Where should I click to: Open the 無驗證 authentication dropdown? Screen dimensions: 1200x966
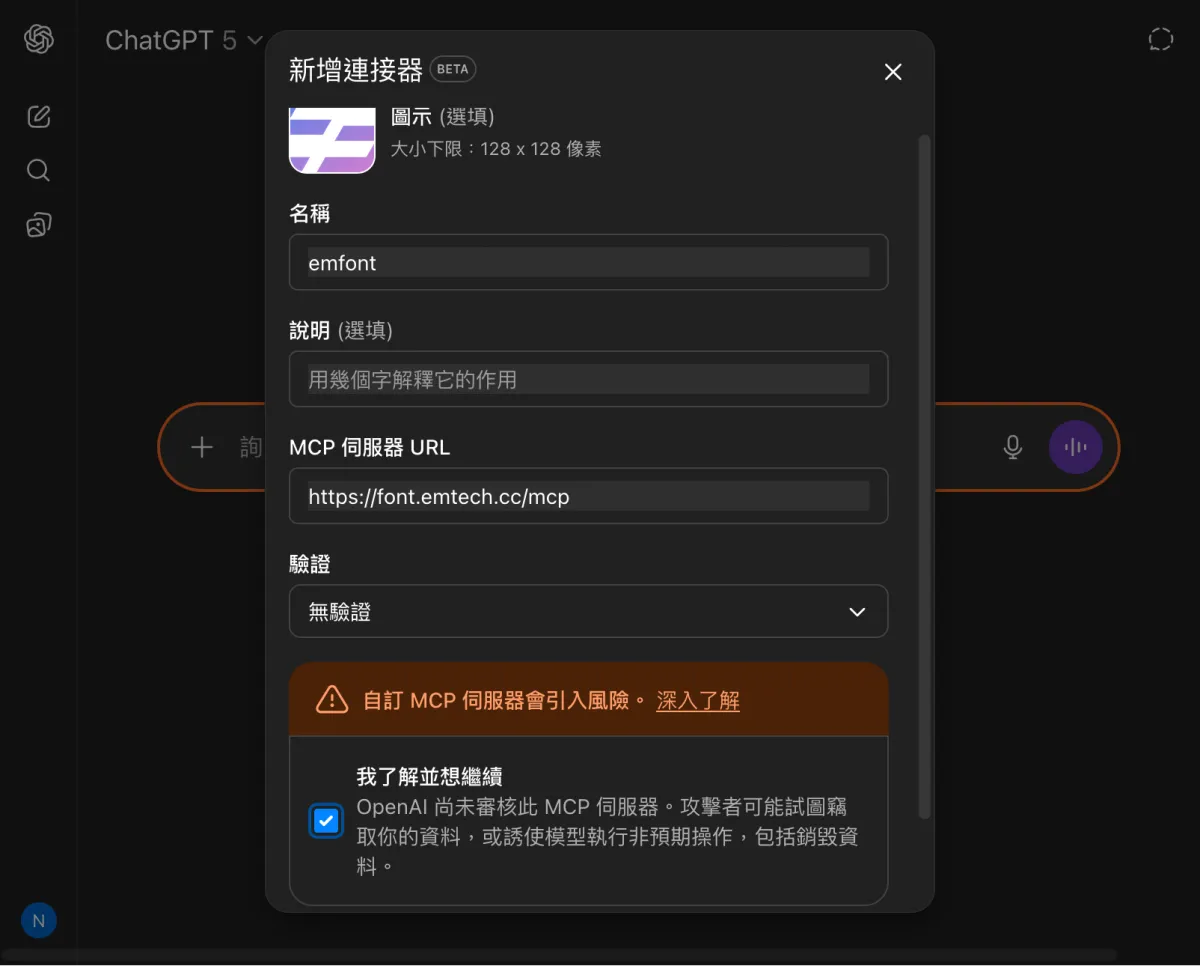(588, 611)
